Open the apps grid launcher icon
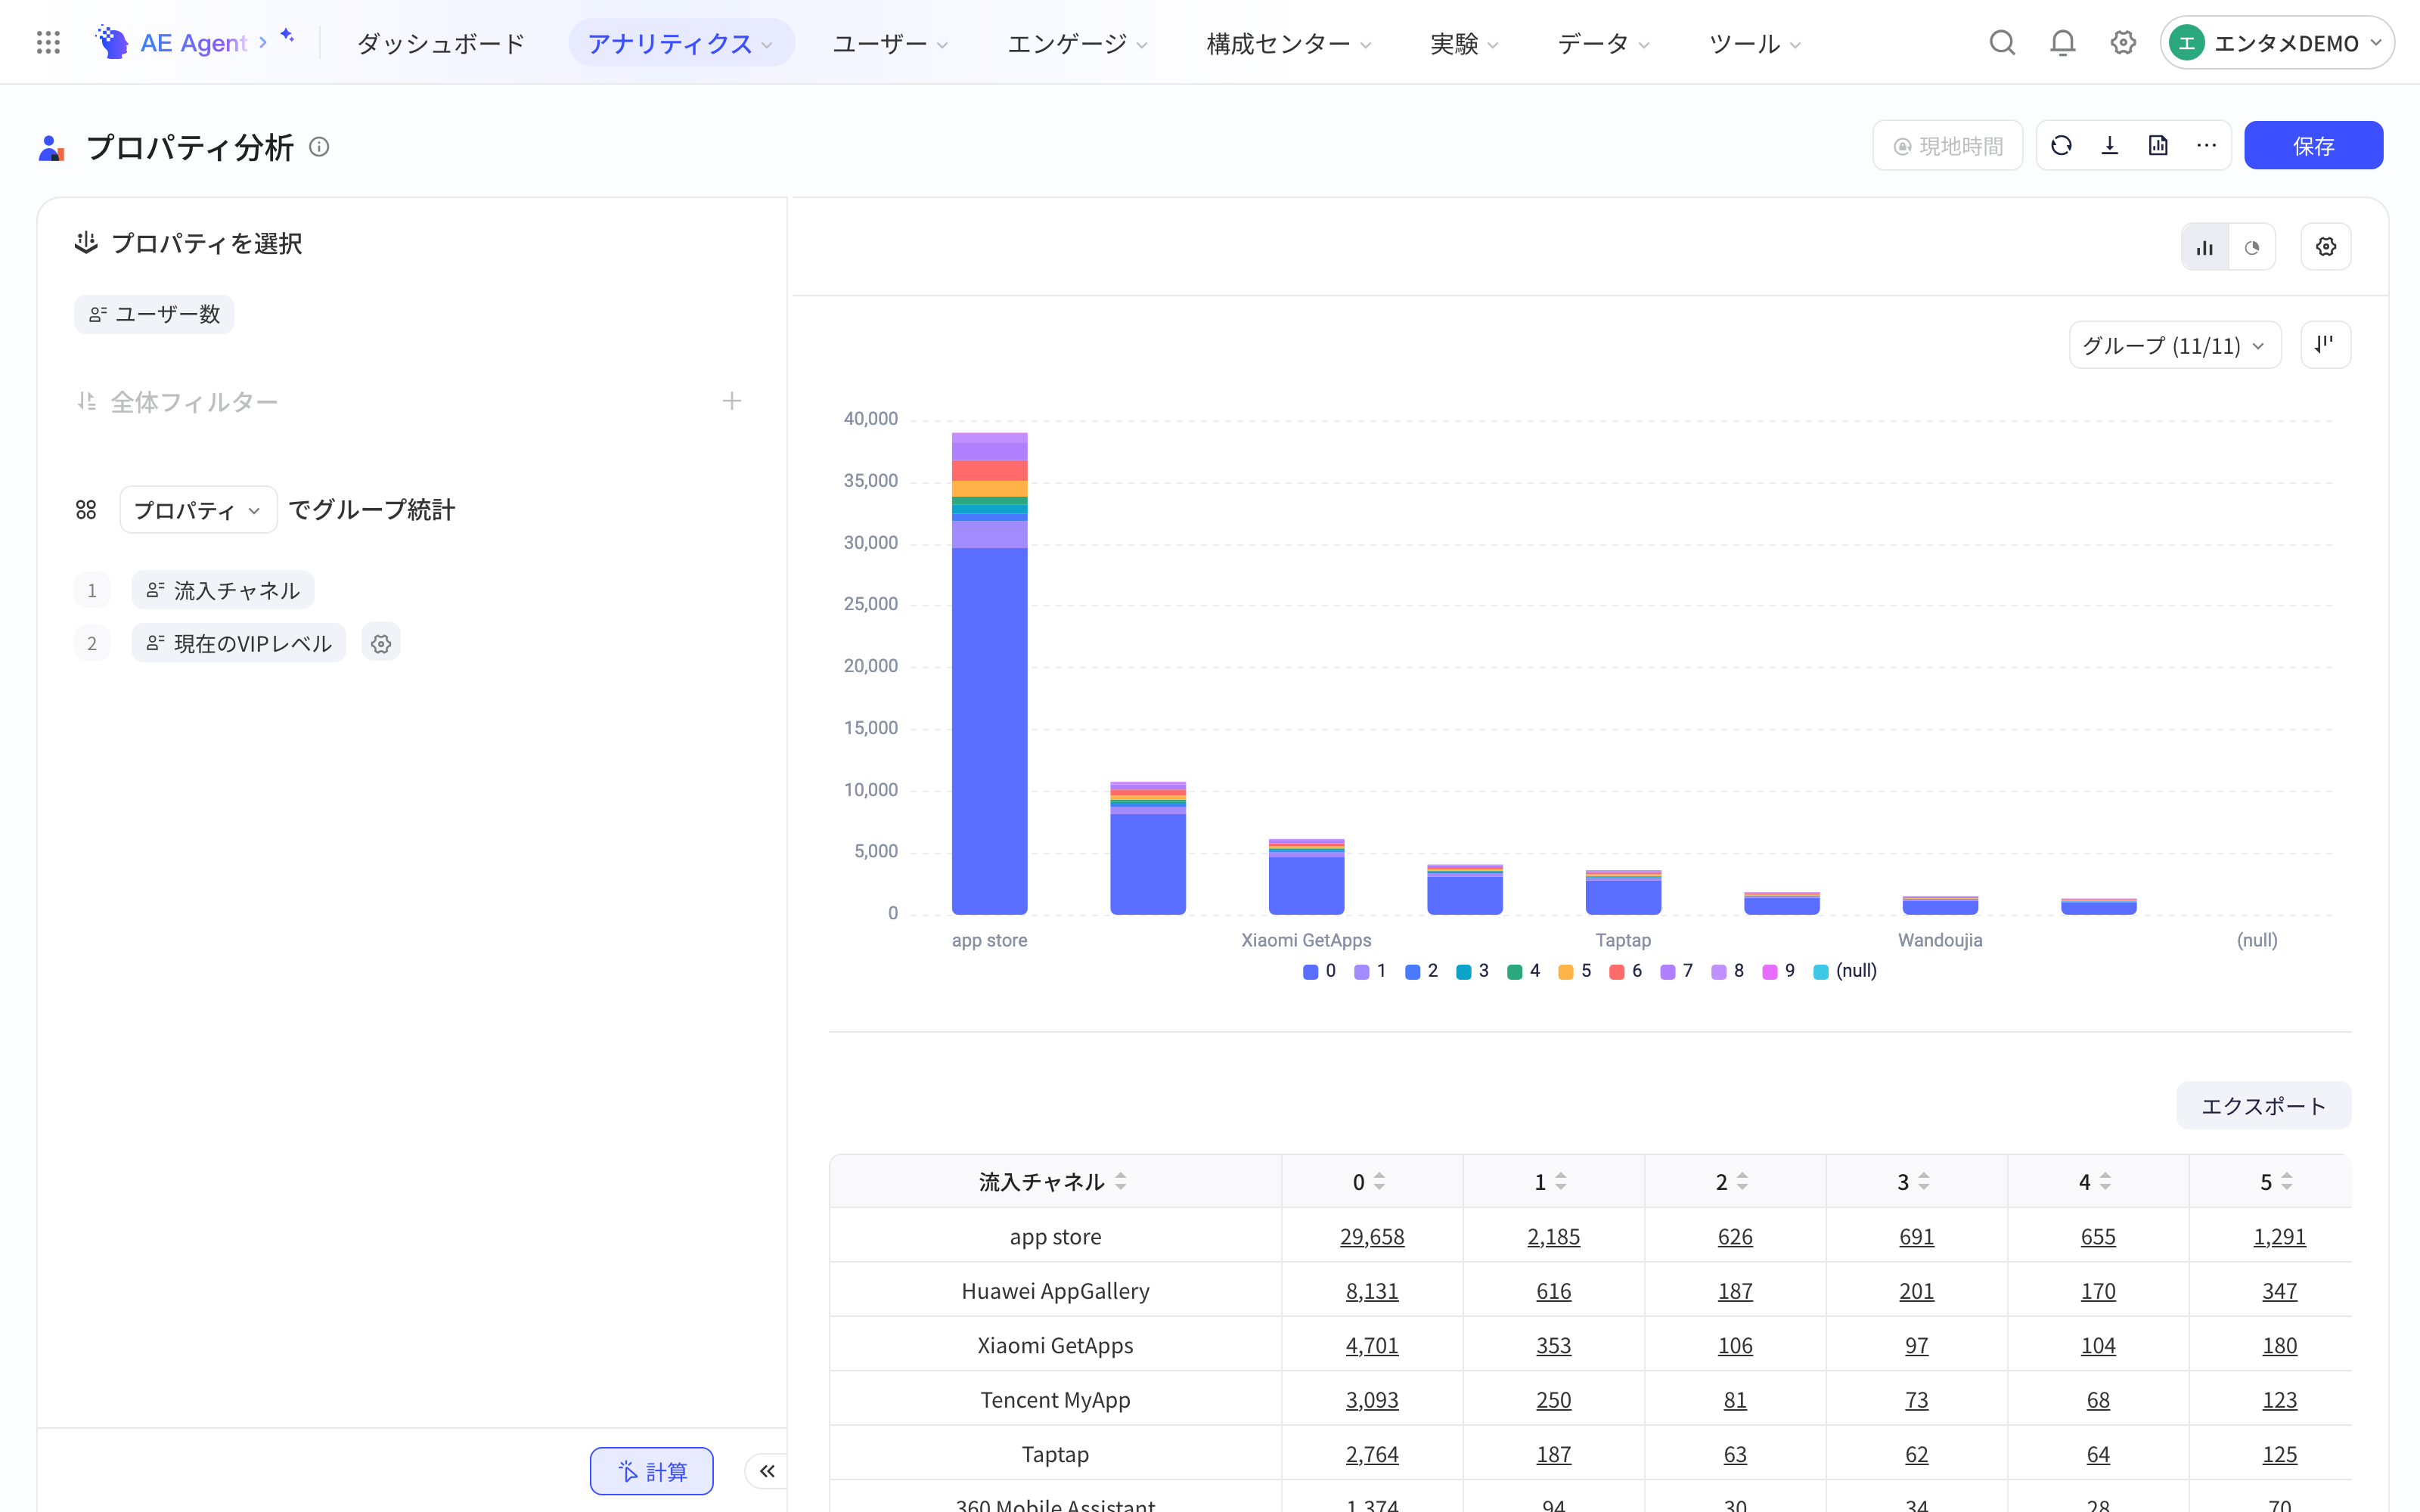The image size is (2420, 1512). pyautogui.click(x=48, y=42)
